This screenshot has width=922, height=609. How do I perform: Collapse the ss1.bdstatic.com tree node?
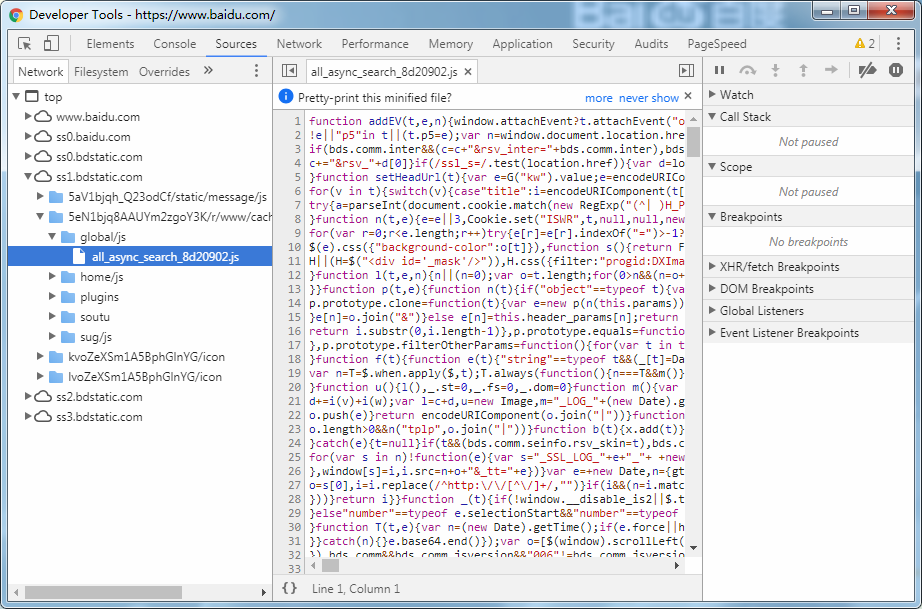28,176
